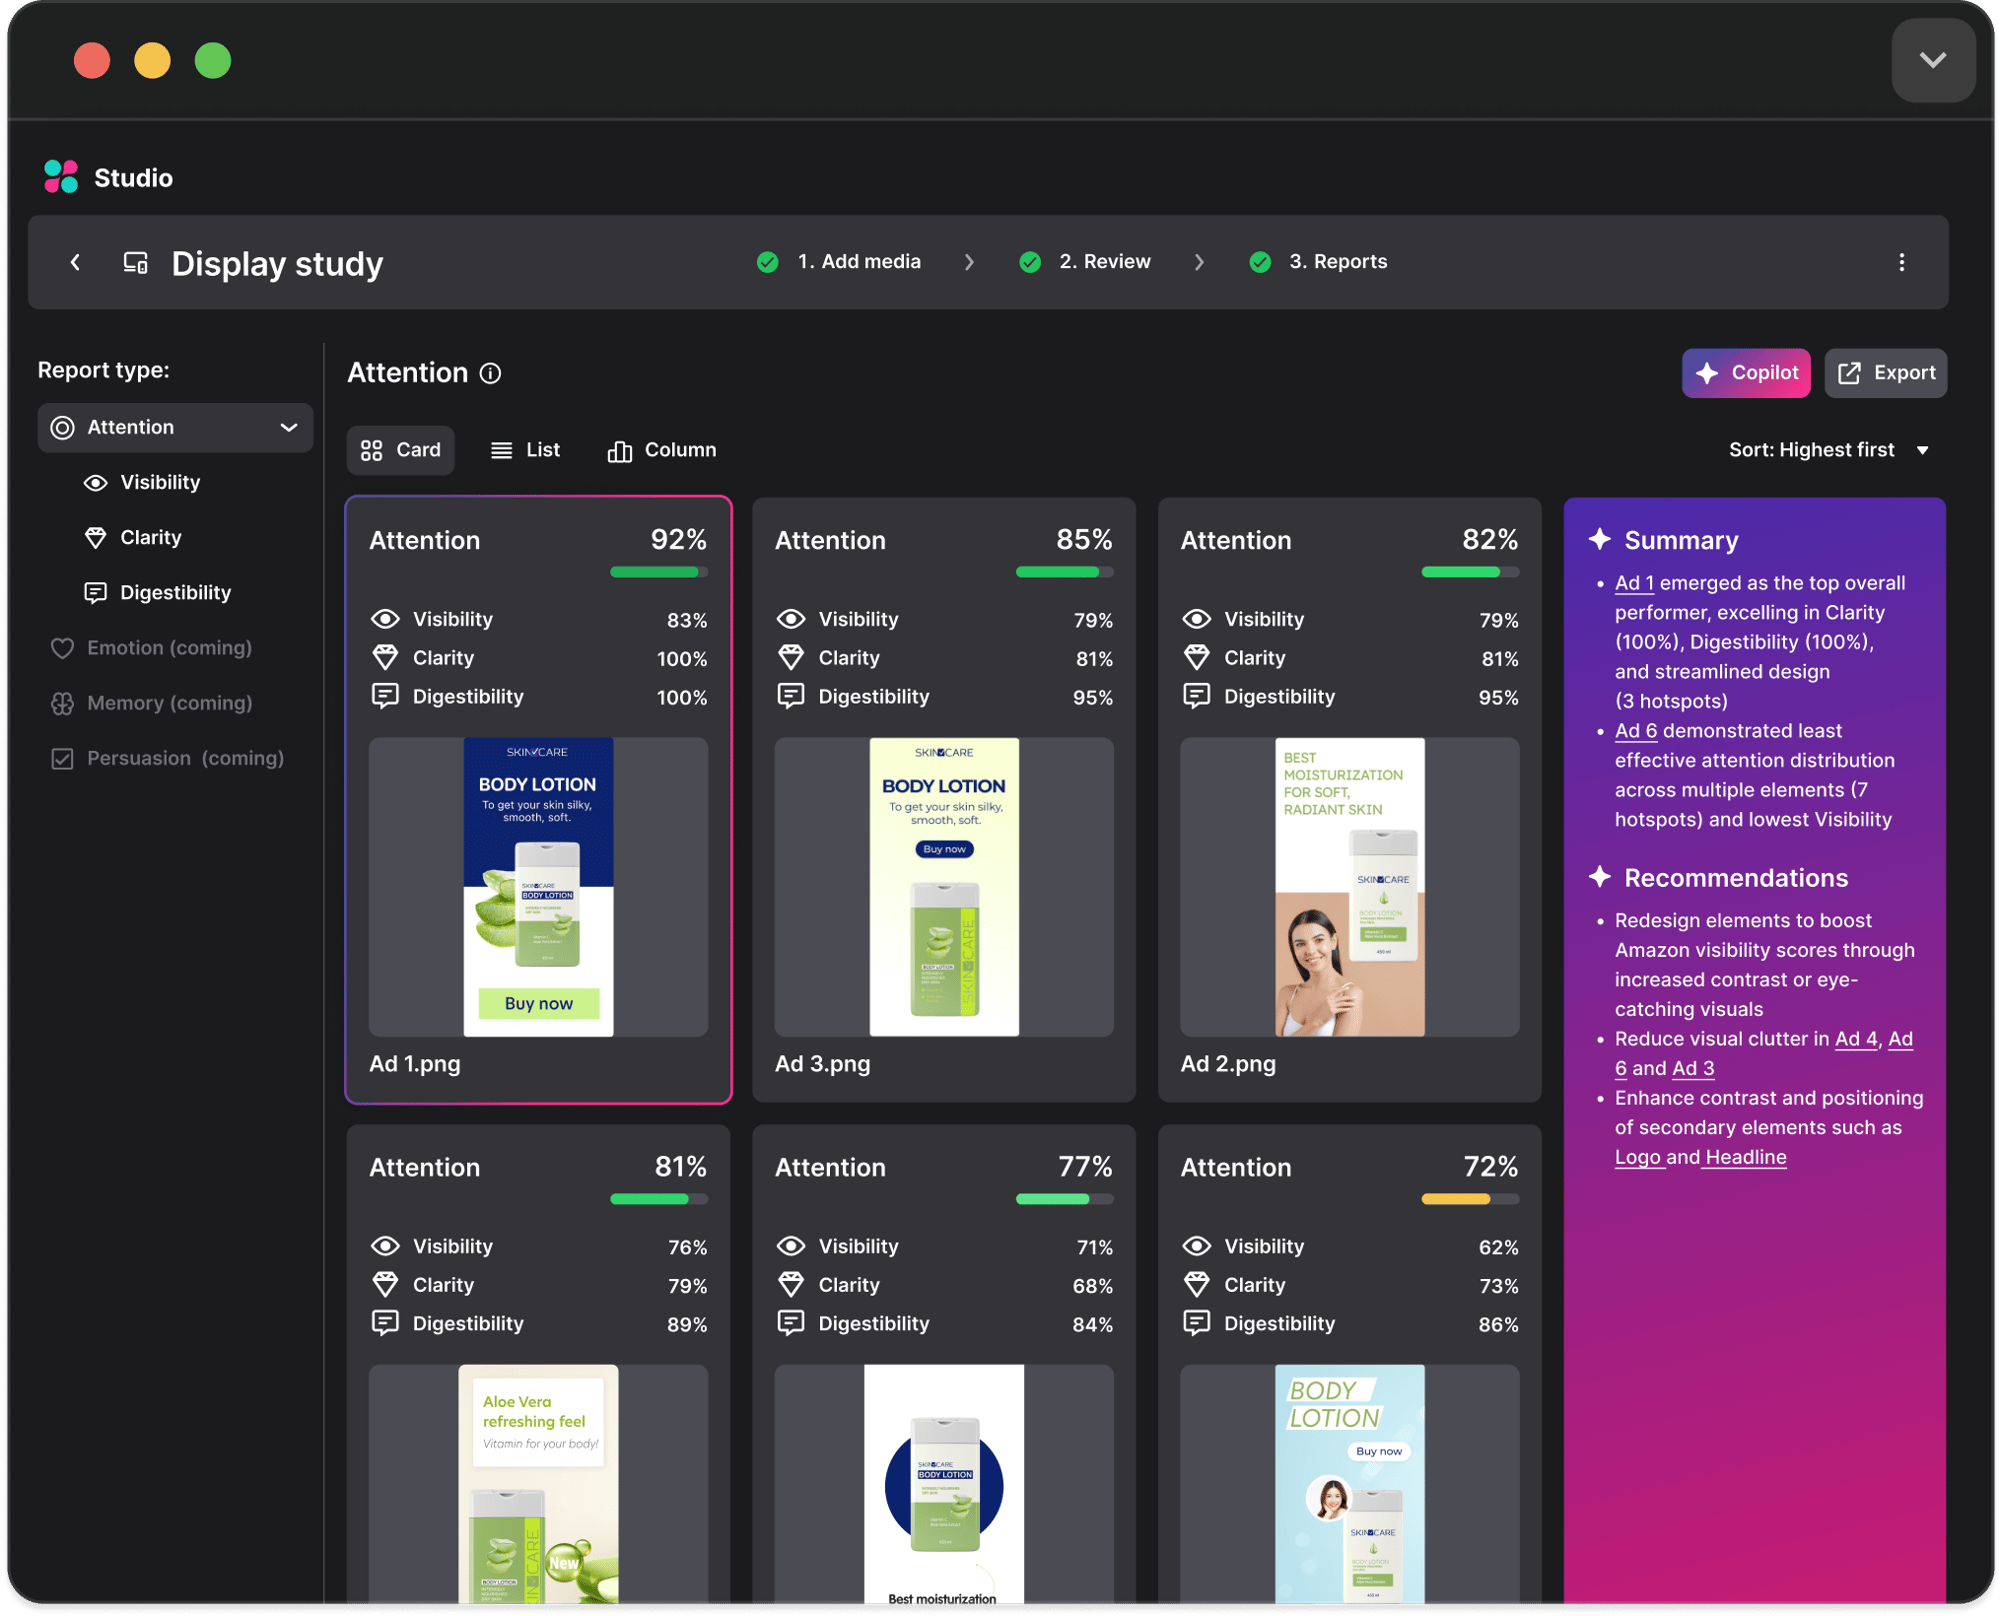Expand the window's top-right chevron button
The width and height of the screenshot is (2000, 1616).
click(1932, 60)
